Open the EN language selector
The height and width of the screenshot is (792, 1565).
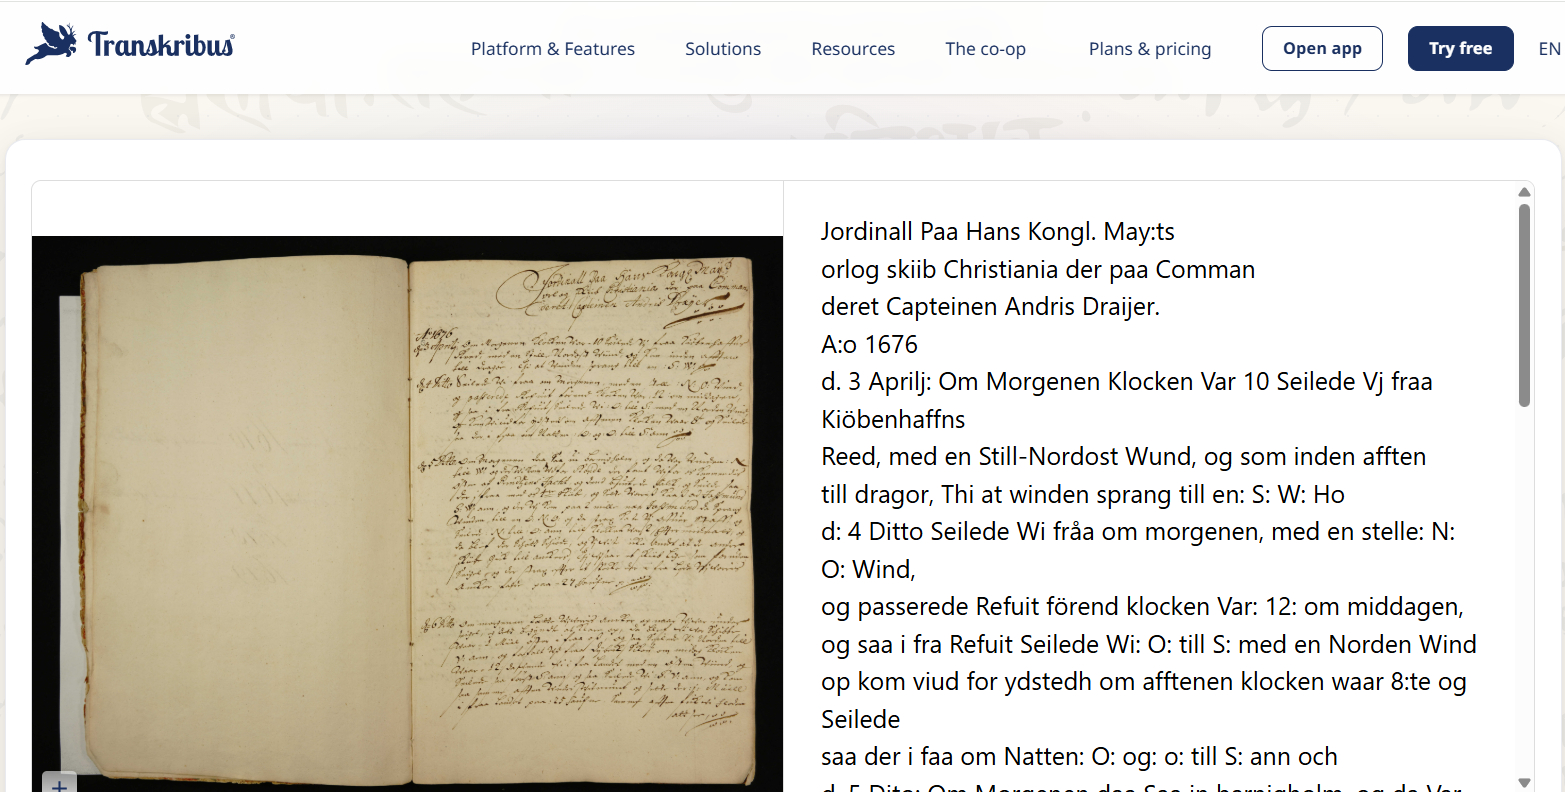point(1548,49)
